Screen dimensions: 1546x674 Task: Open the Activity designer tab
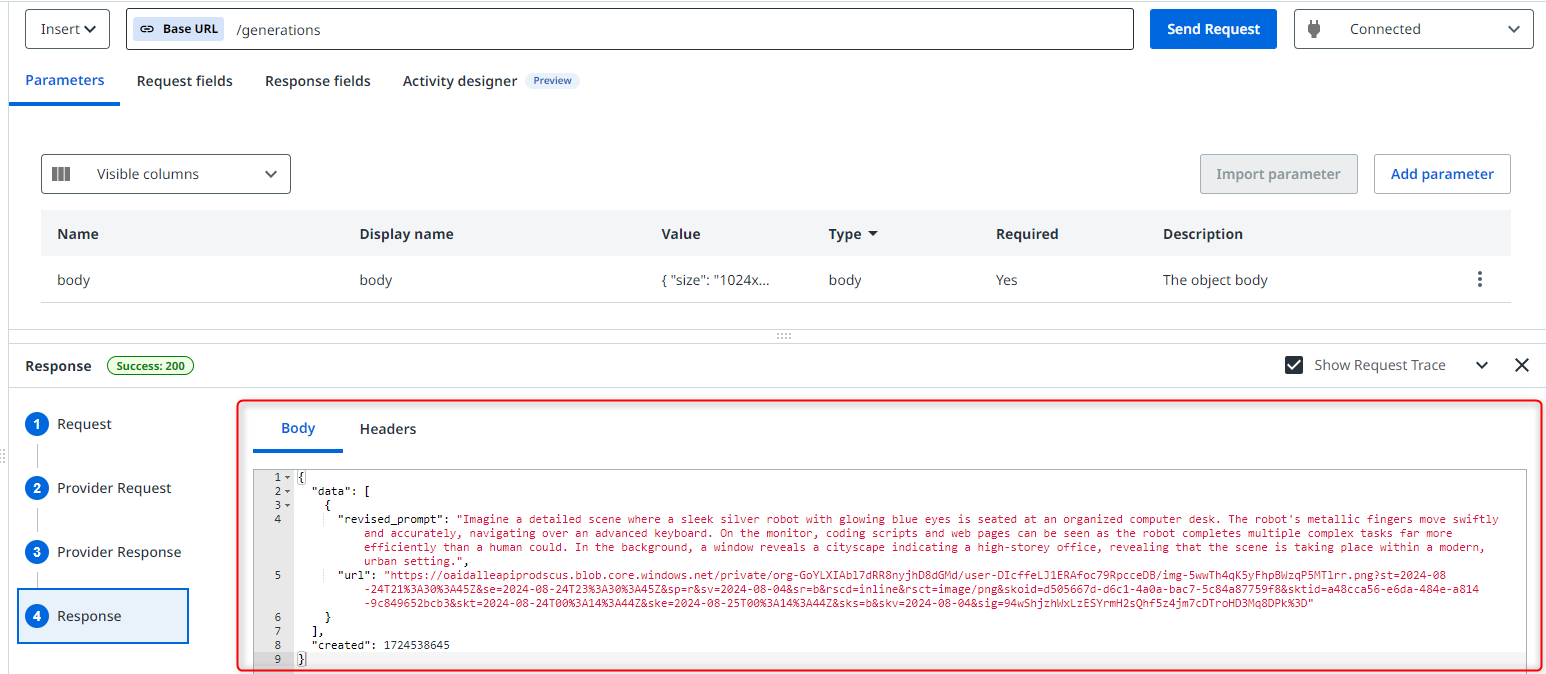460,81
